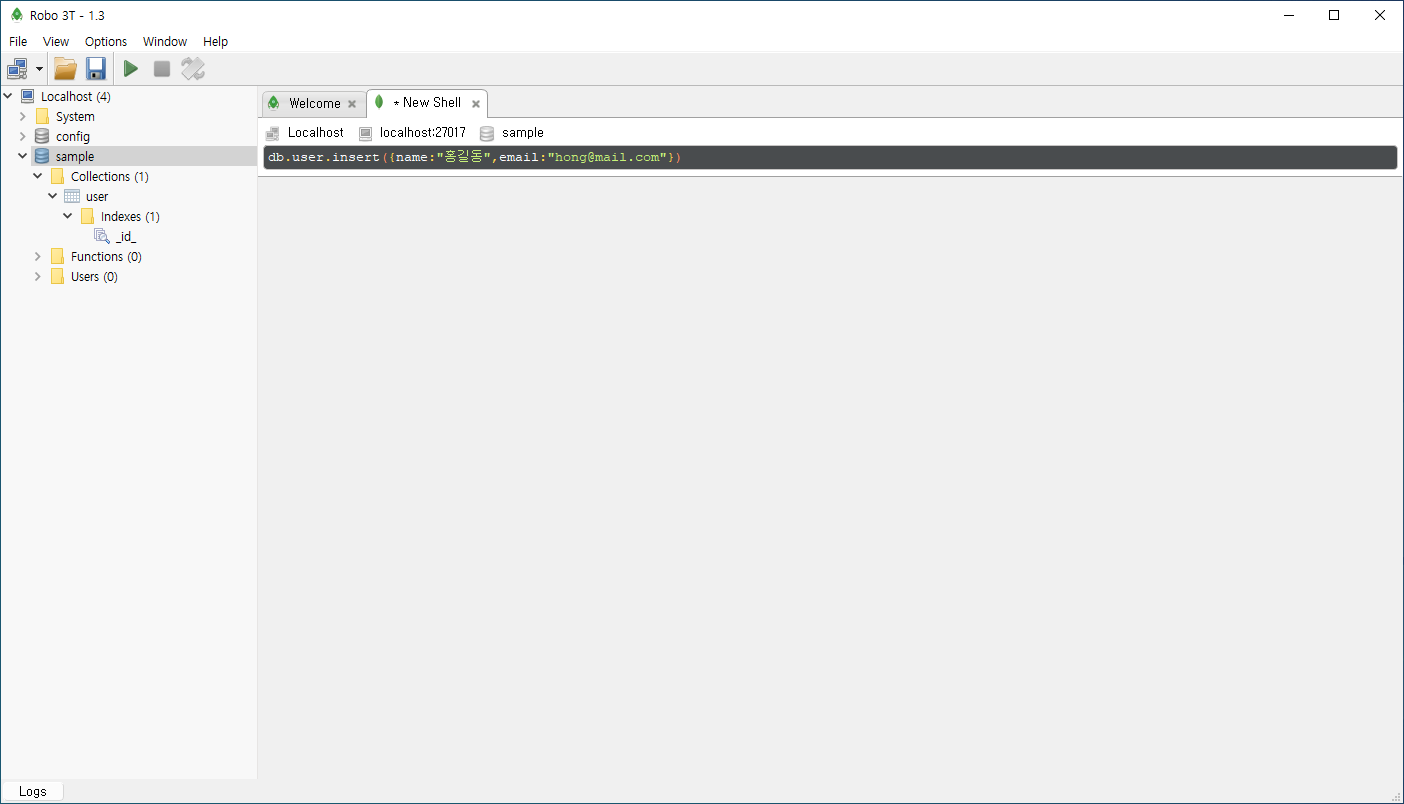Screen dimensions: 1404x804
Task: Select the user collection label
Action: click(x=97, y=196)
